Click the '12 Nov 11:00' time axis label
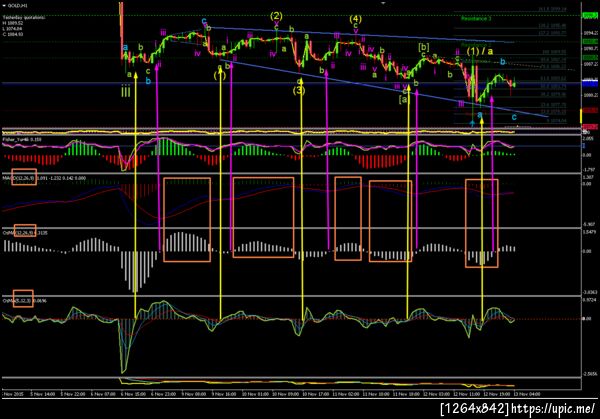Screen dimensions: 600x419 pos(466,393)
